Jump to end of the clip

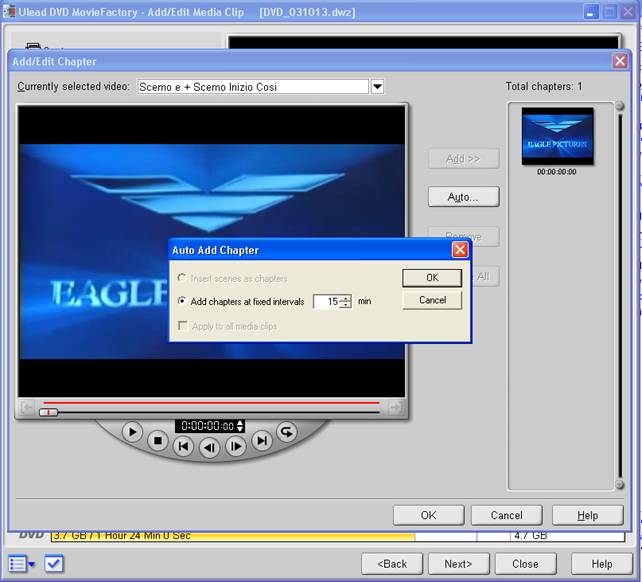pyautogui.click(x=262, y=441)
